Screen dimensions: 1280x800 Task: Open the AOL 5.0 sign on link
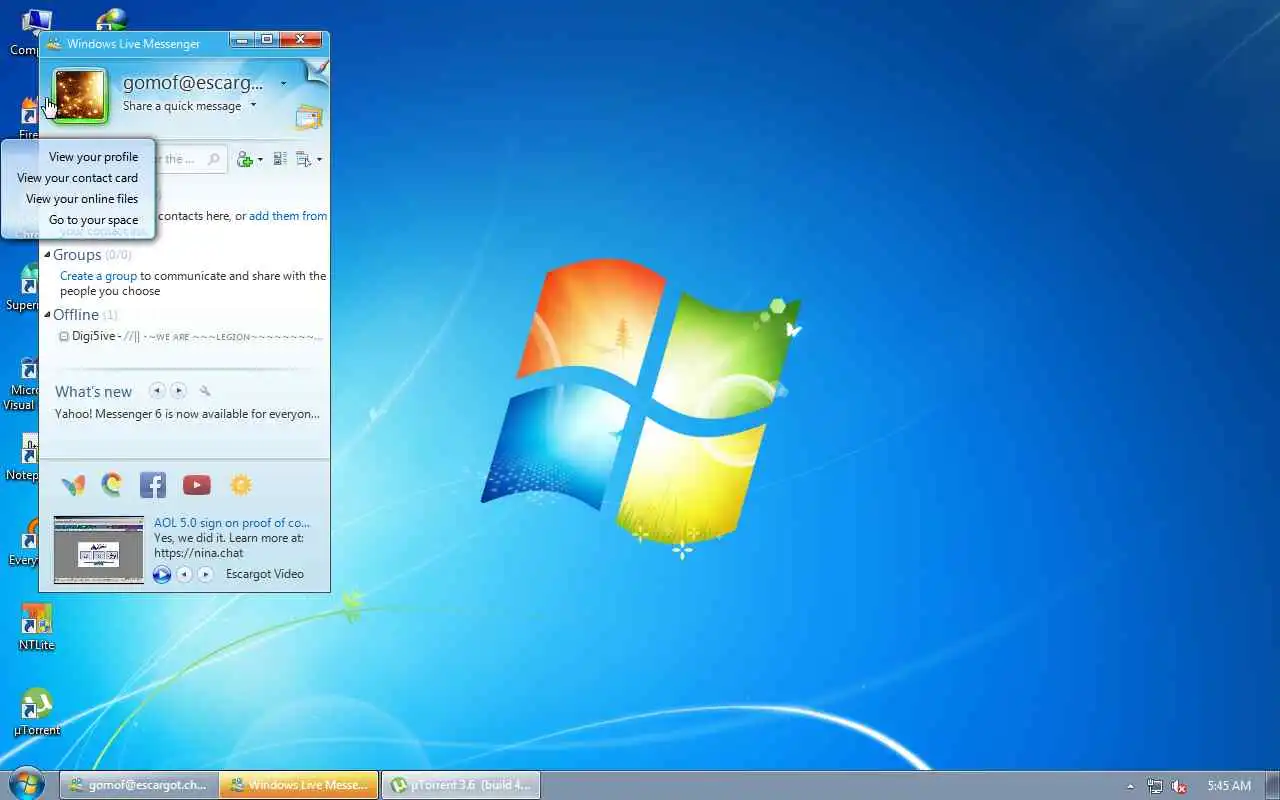pos(232,522)
